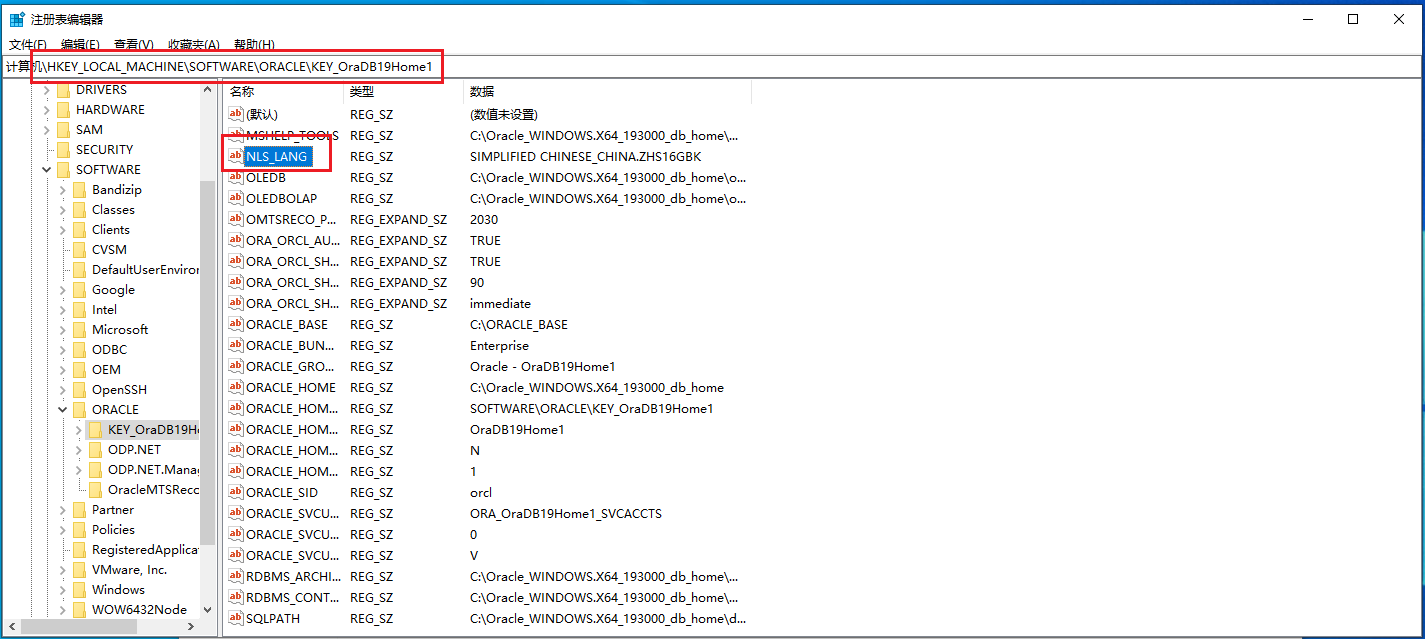Open the 帮助(H) help menu

(254, 45)
